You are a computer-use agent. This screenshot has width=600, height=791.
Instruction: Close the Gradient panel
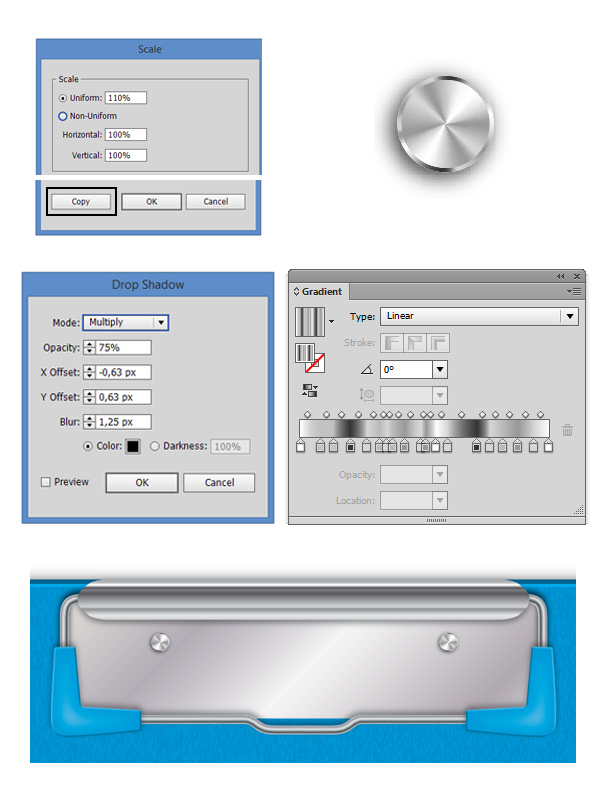pos(577,276)
